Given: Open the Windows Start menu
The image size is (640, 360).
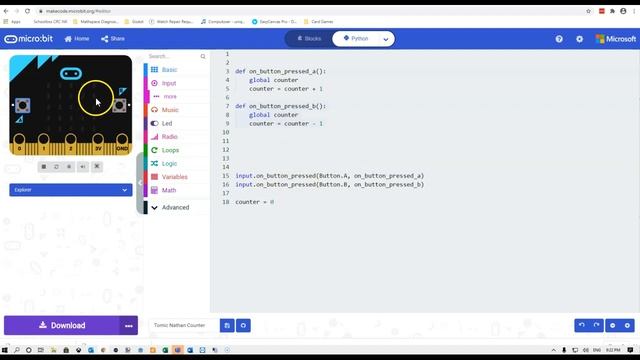Looking at the screenshot, I should coord(5,350).
